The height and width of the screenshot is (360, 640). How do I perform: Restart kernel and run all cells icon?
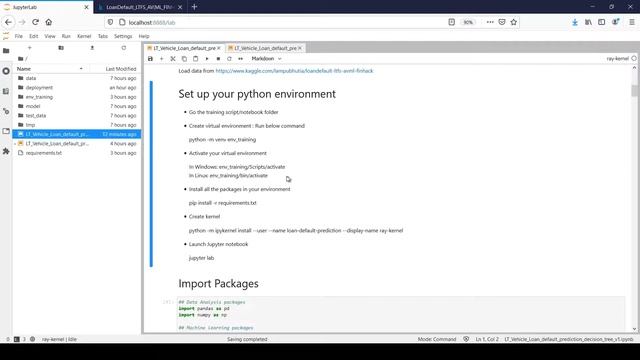click(x=240, y=59)
